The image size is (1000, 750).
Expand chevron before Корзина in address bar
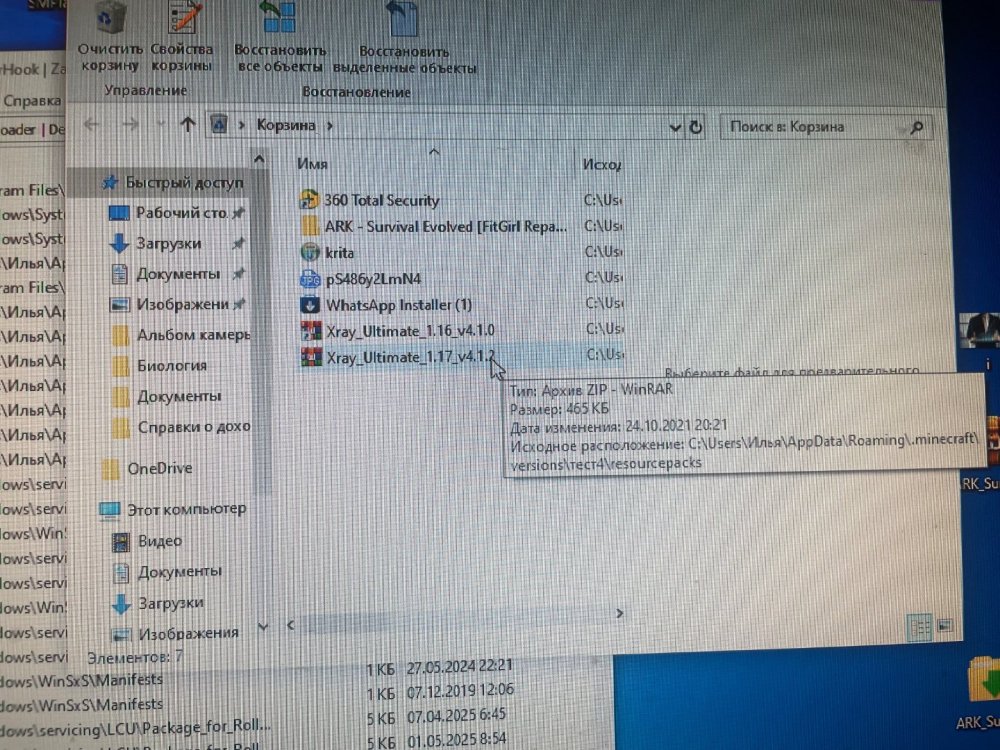pos(242,125)
